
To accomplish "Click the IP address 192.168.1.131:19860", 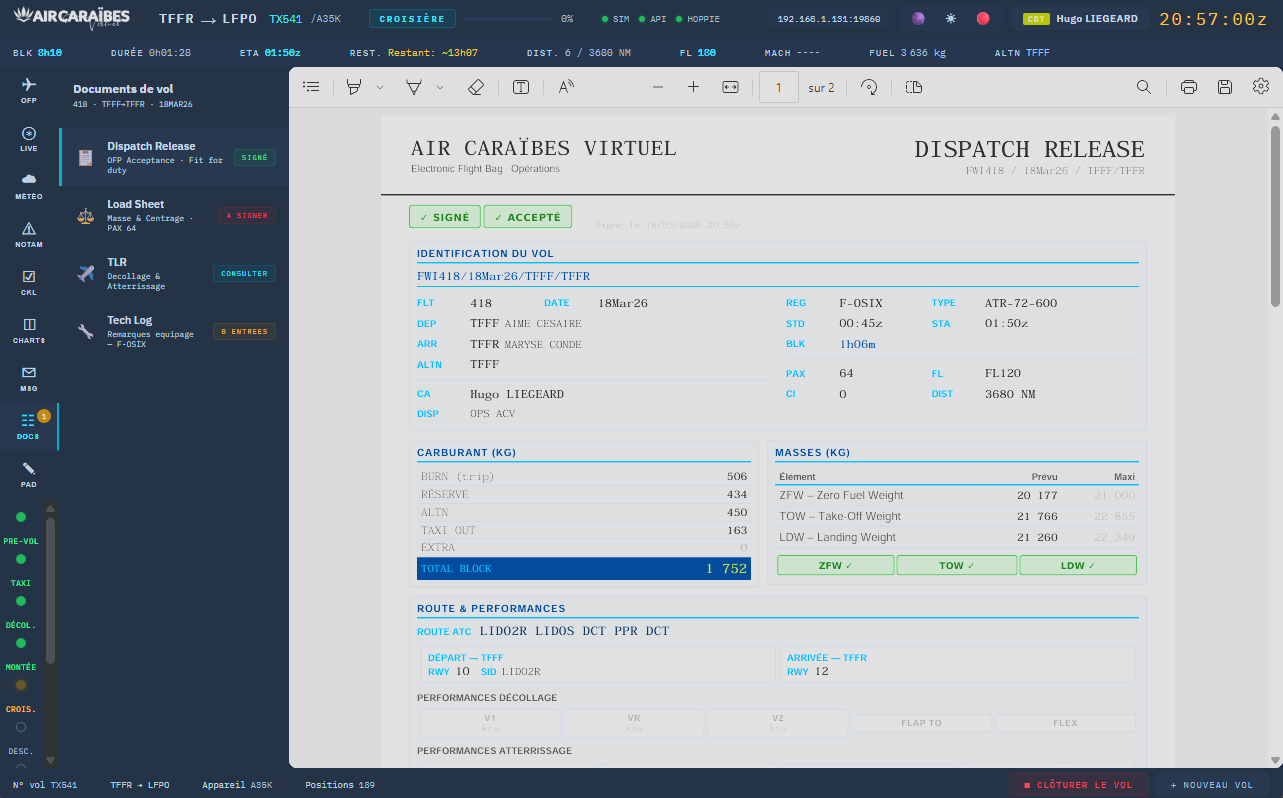I will (x=828, y=19).
